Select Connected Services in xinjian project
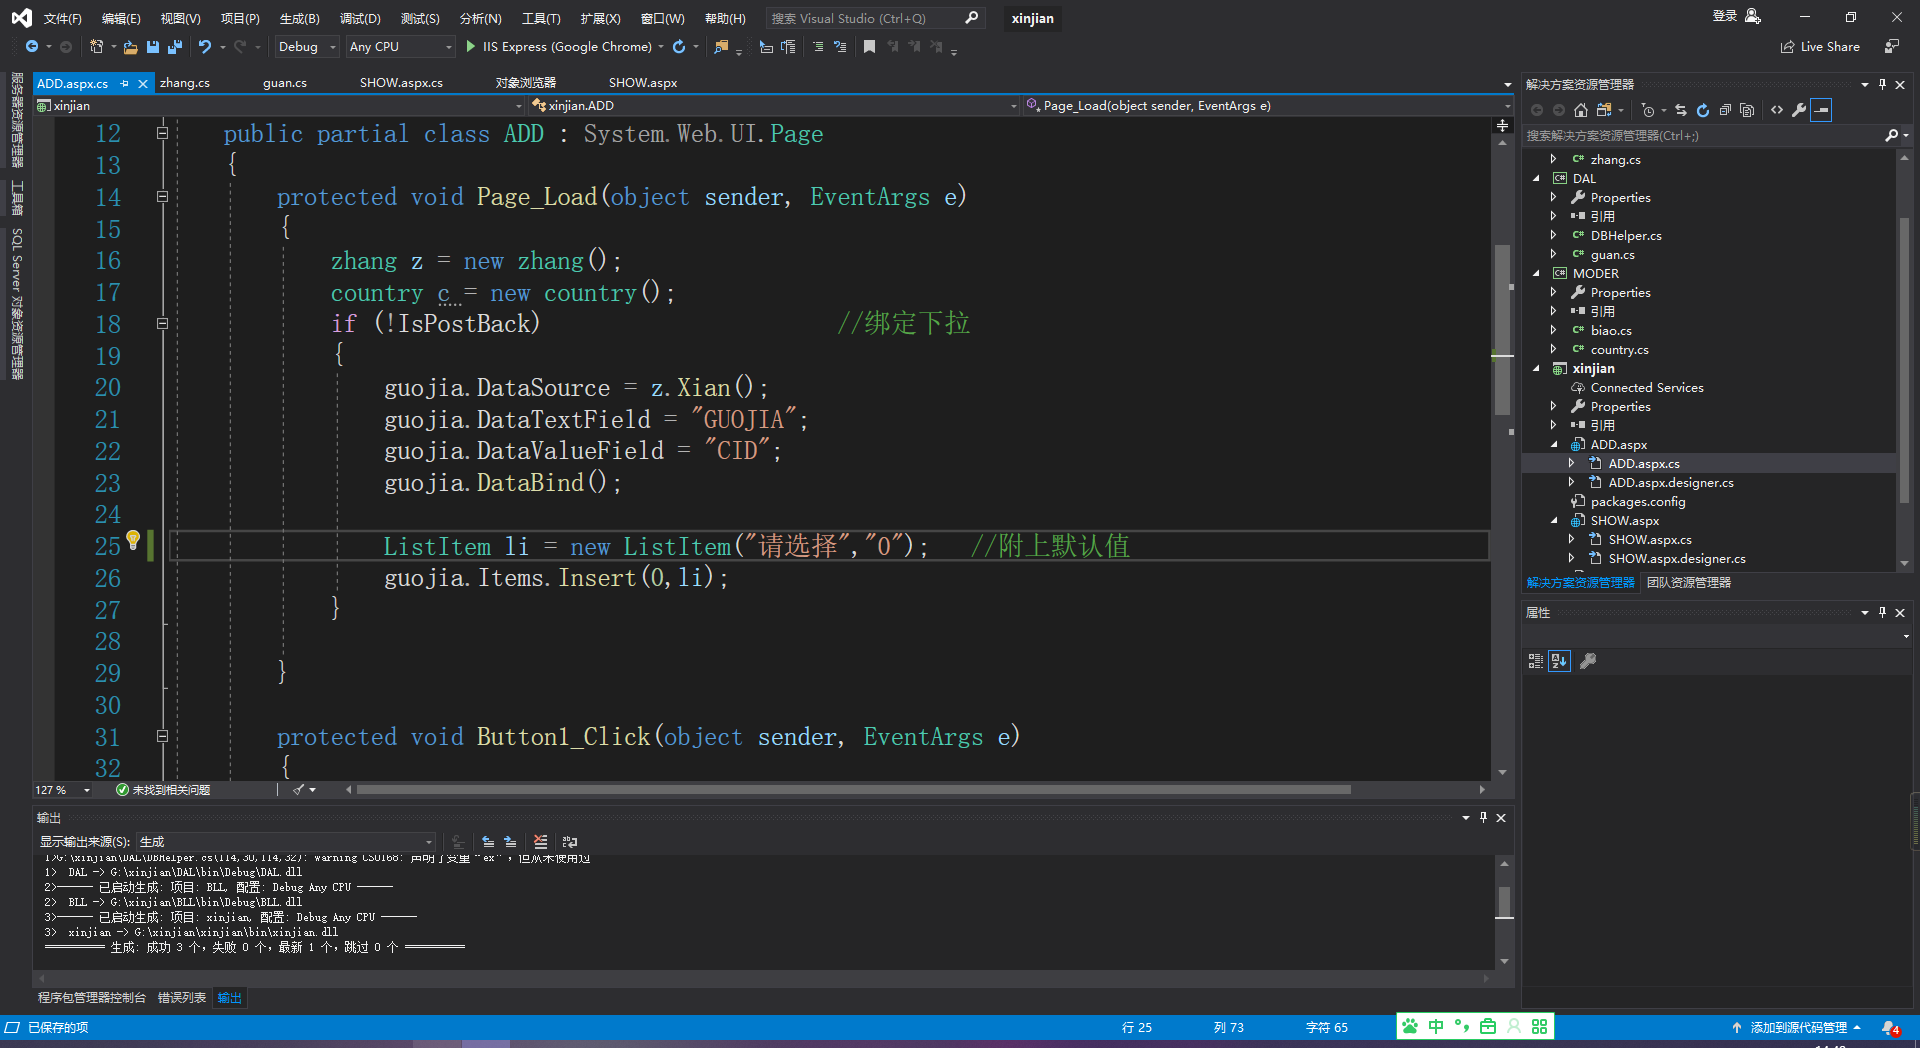The height and width of the screenshot is (1048, 1920). 1647,388
